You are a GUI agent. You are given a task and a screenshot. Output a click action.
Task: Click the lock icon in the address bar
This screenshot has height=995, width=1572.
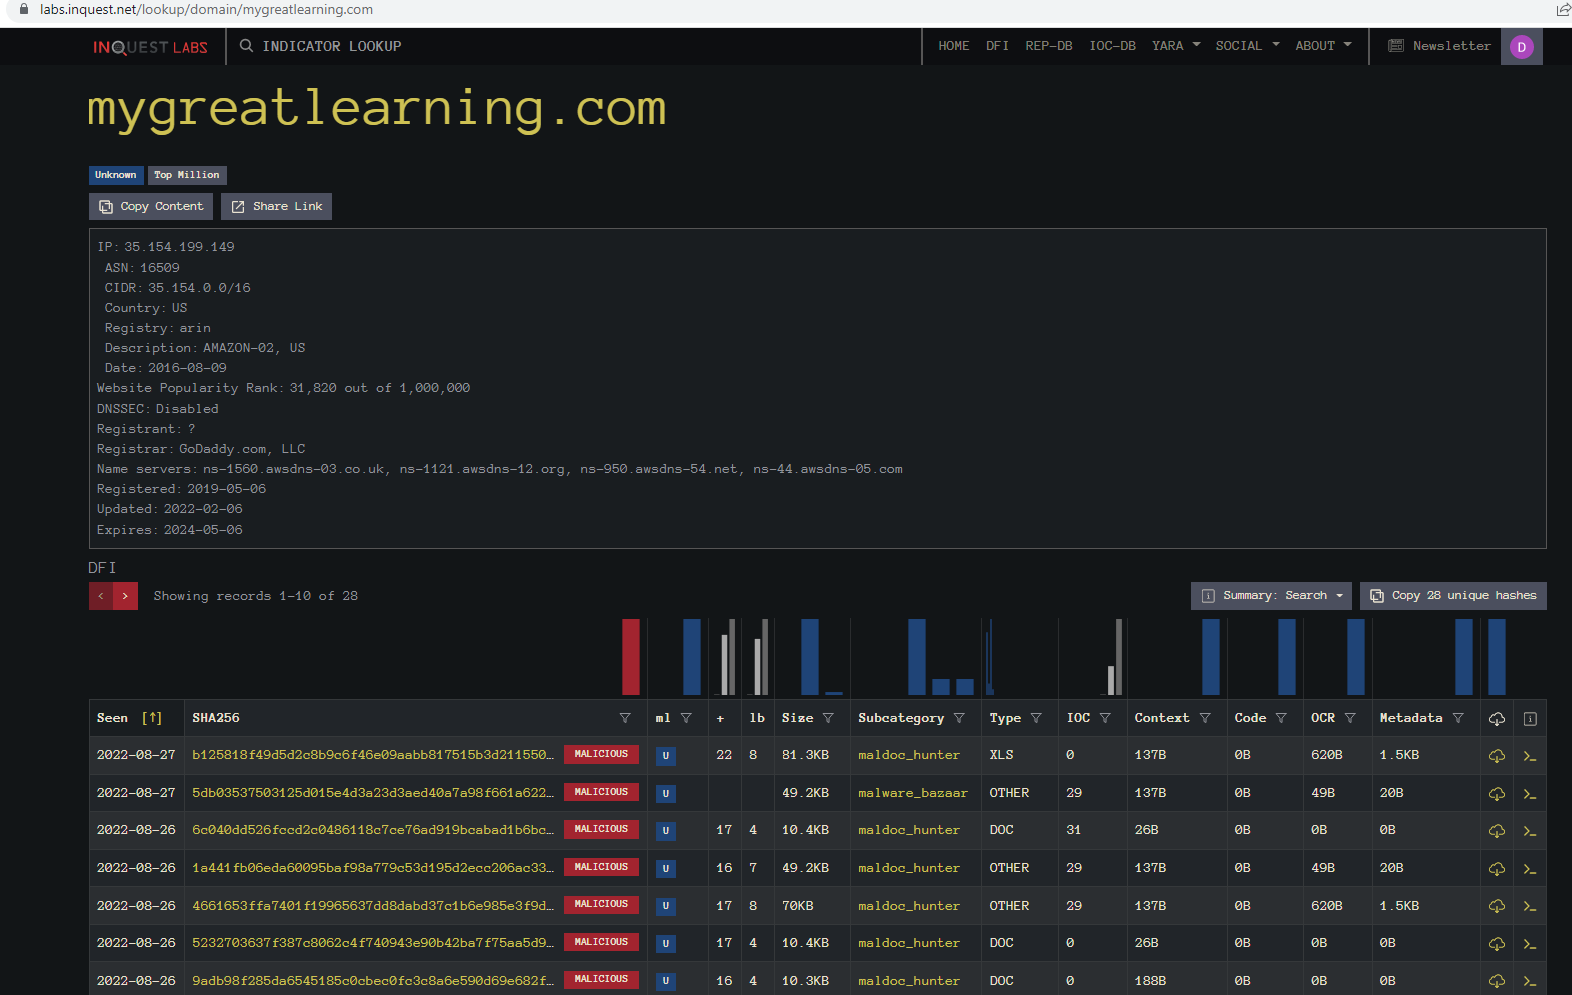pos(24,9)
